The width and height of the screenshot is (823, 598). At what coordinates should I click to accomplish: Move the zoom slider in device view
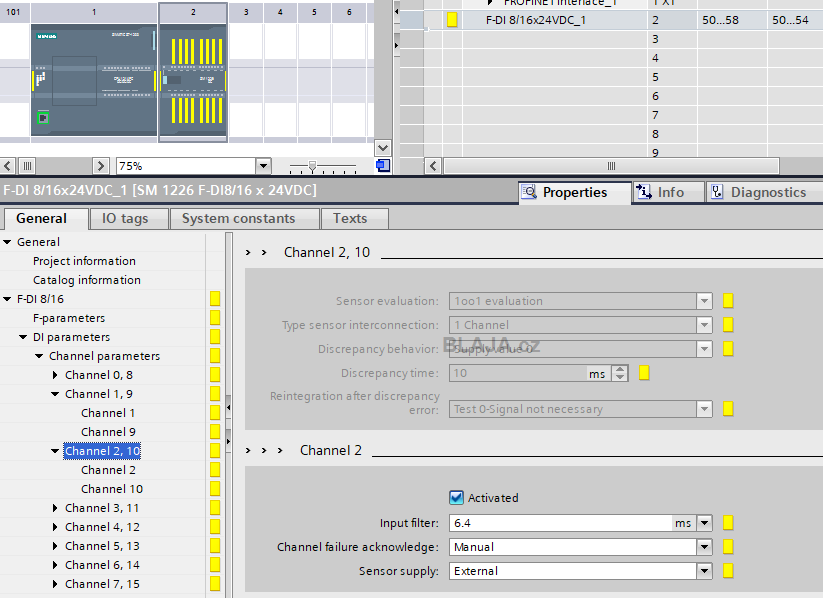(x=312, y=167)
